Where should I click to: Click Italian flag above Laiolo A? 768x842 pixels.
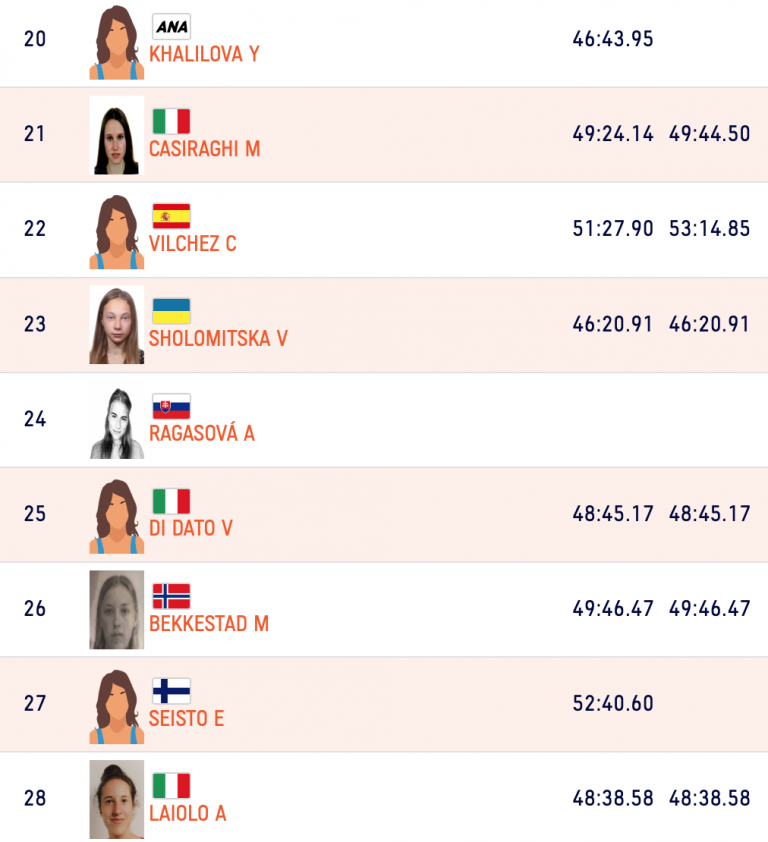tap(171, 786)
